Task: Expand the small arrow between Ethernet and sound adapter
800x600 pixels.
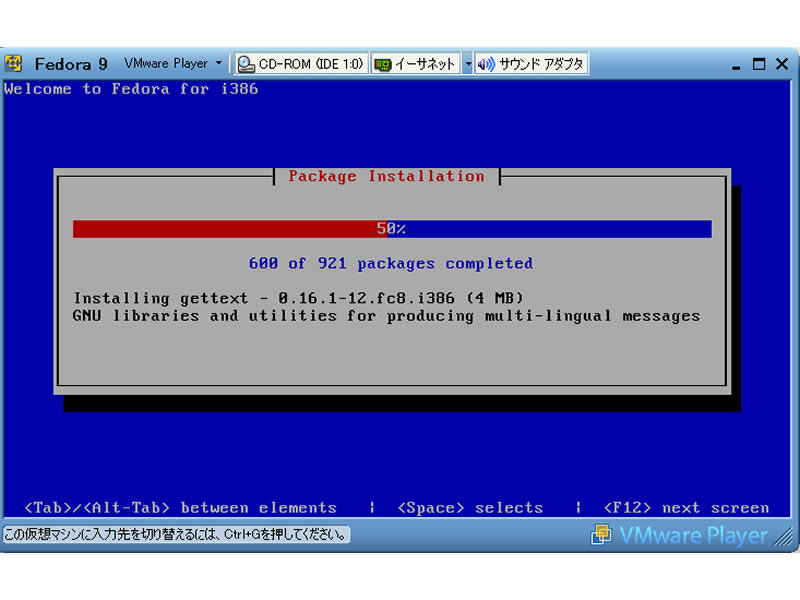Action: point(467,64)
